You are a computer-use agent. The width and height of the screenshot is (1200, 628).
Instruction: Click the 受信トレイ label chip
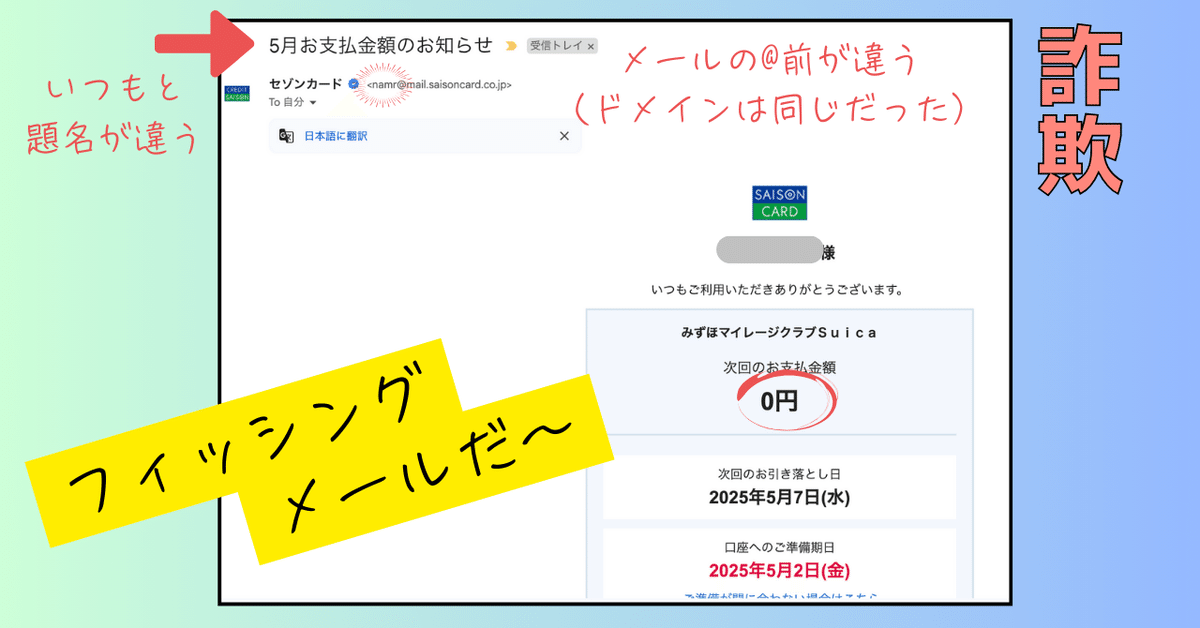point(562,46)
